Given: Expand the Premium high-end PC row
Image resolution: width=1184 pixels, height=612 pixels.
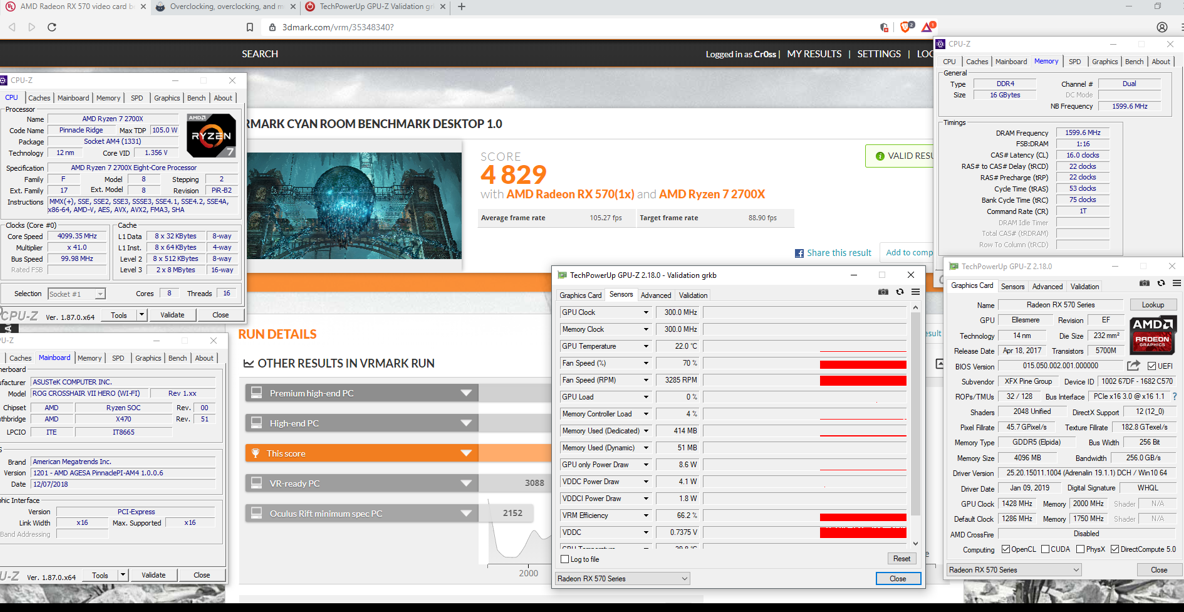Looking at the screenshot, I should (362, 393).
